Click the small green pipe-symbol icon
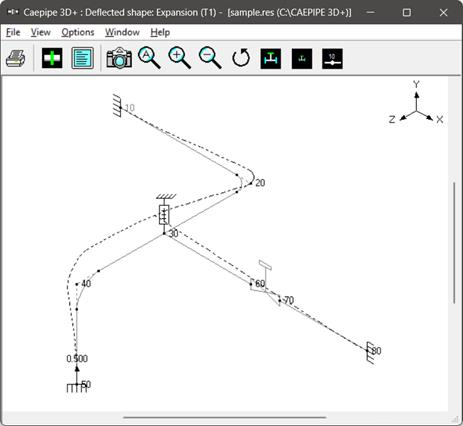463x426 pixels. [302, 59]
